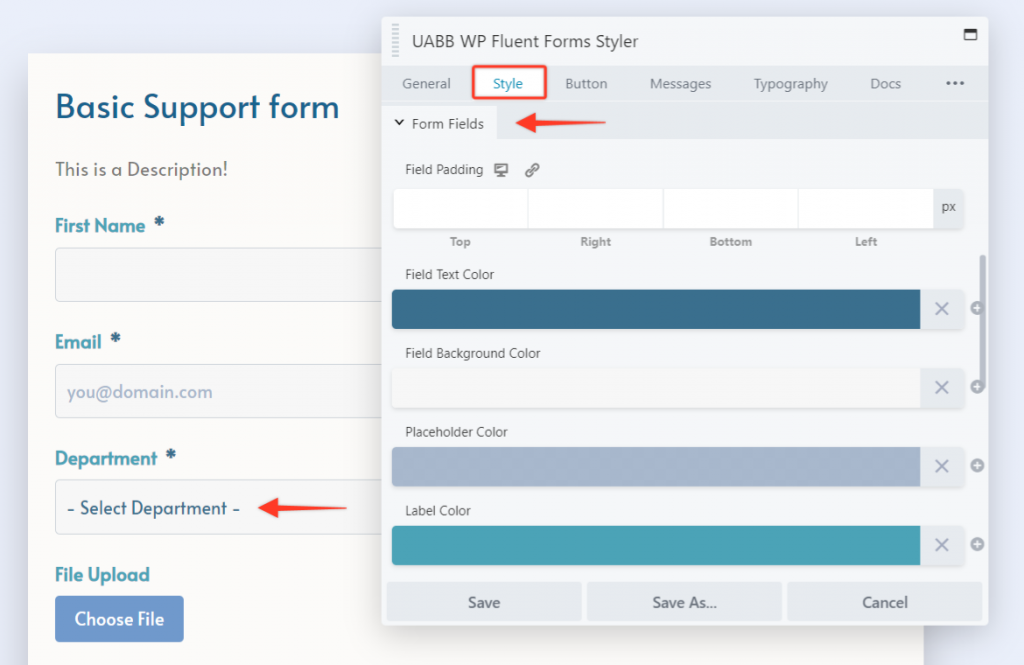Click the window popup icon in the styler header

(970, 33)
